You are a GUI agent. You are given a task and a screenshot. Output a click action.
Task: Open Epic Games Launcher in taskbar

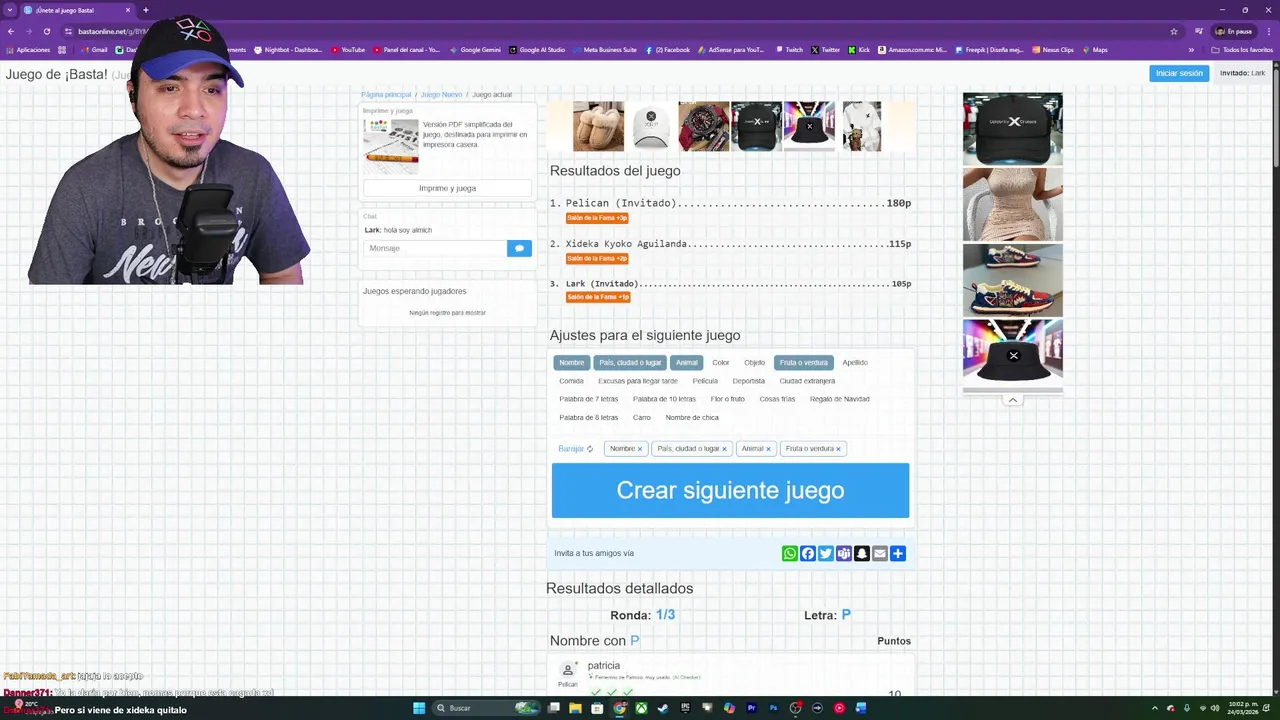tap(685, 708)
